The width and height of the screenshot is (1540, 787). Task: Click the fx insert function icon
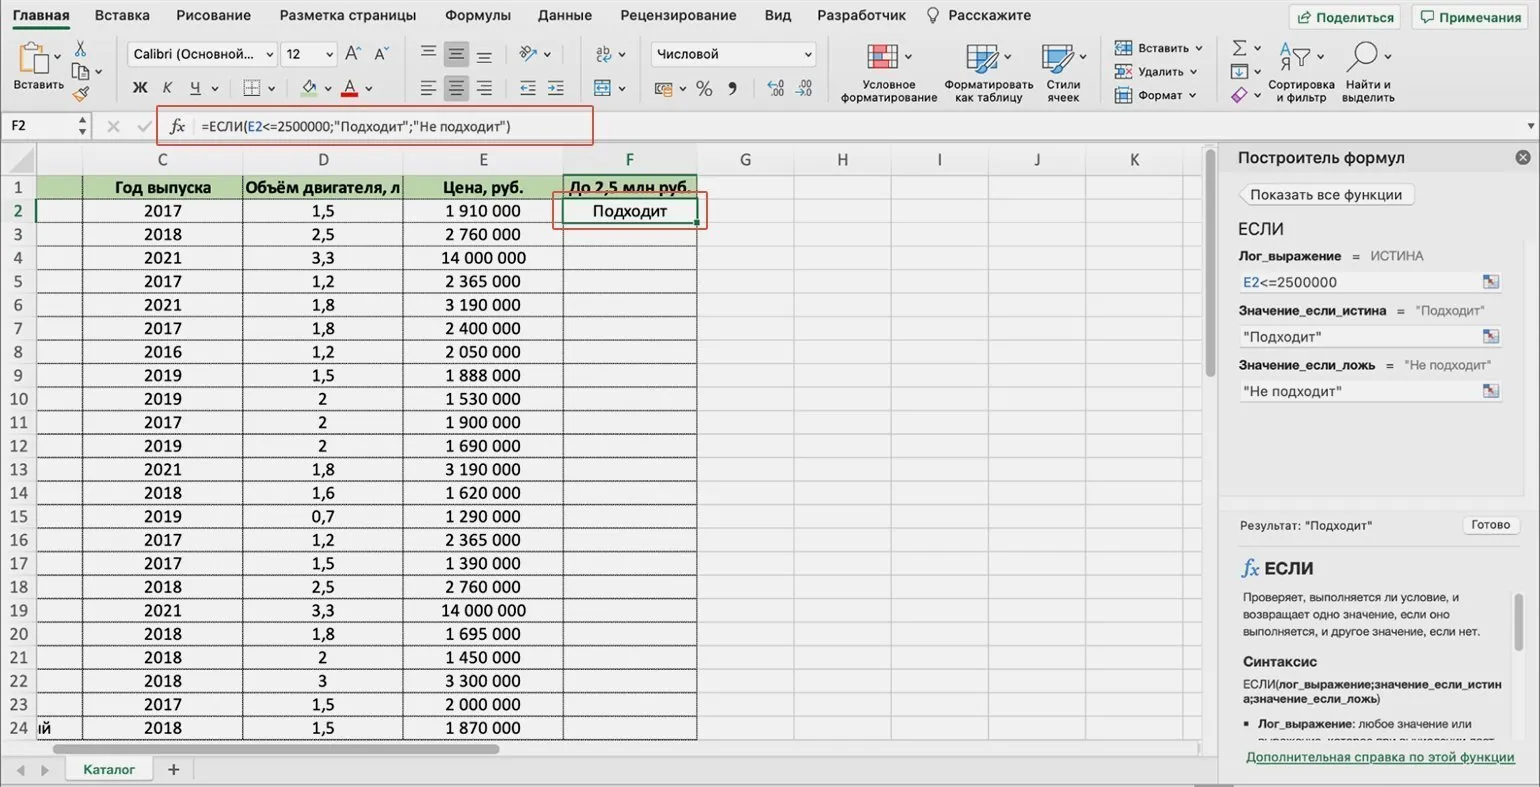click(177, 126)
